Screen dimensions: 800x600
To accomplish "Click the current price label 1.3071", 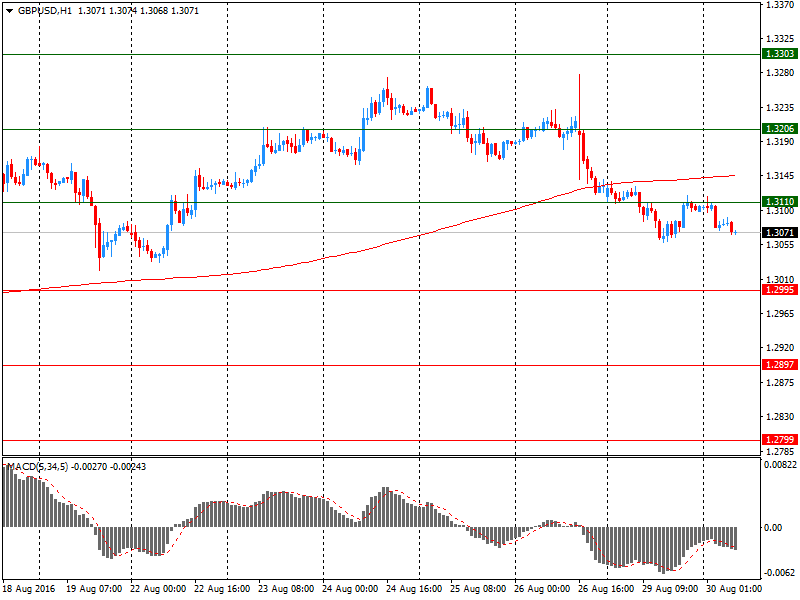I will point(780,233).
